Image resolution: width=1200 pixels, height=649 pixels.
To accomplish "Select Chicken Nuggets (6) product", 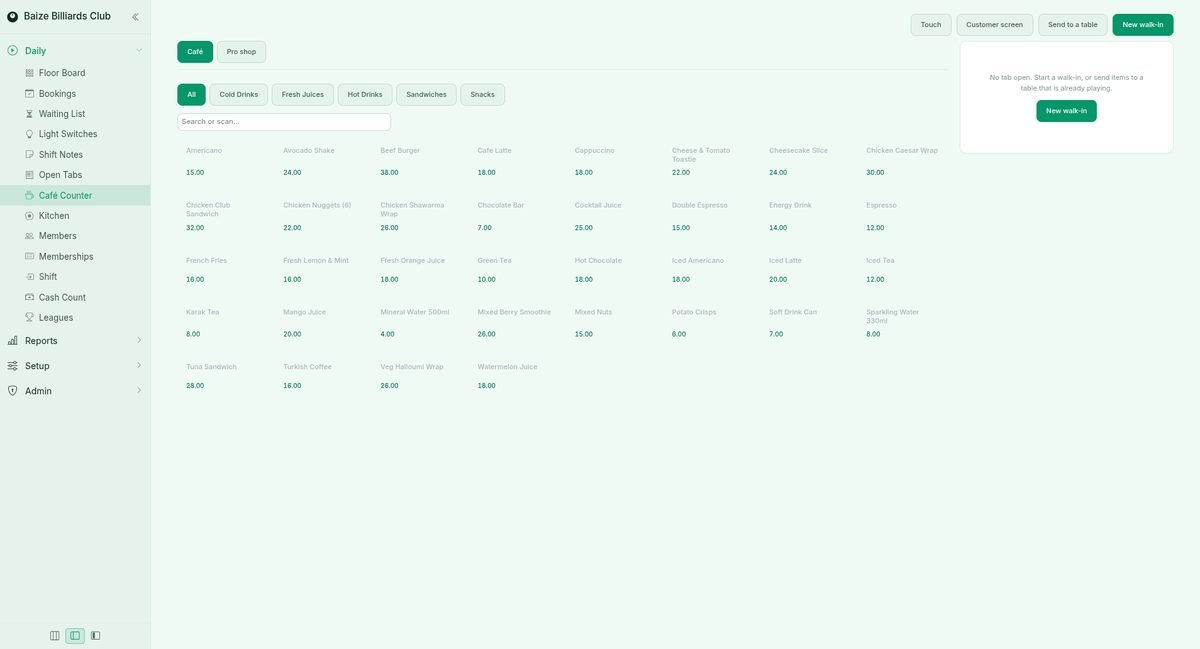I will click(323, 216).
